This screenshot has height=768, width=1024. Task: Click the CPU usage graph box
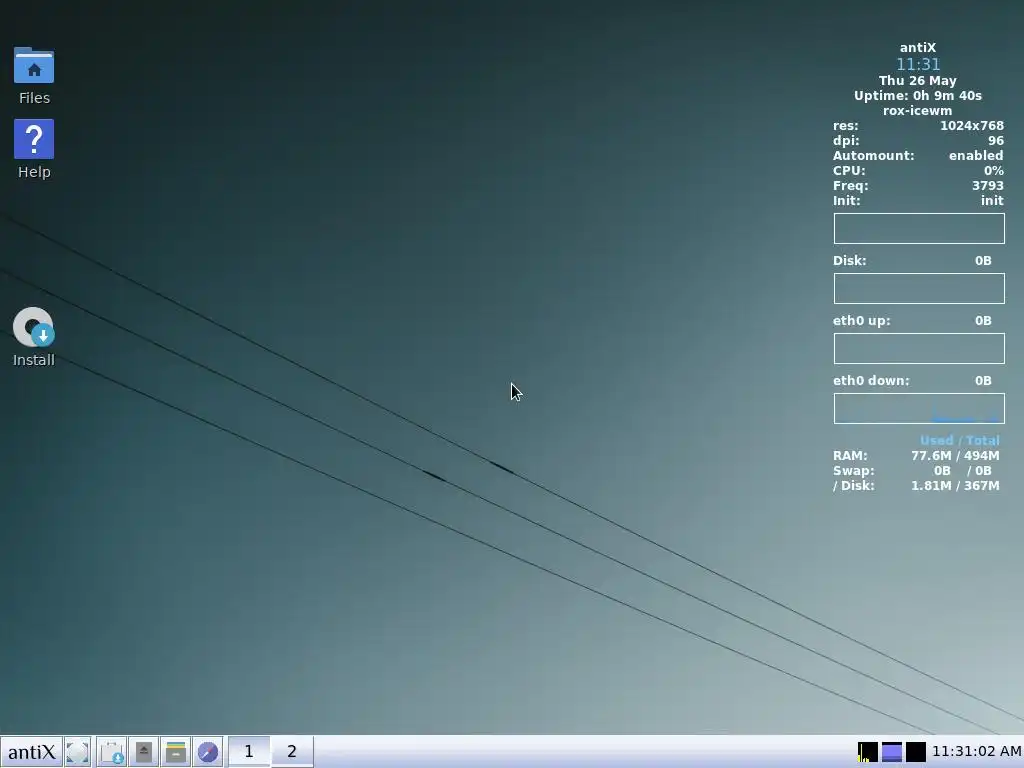tap(919, 229)
